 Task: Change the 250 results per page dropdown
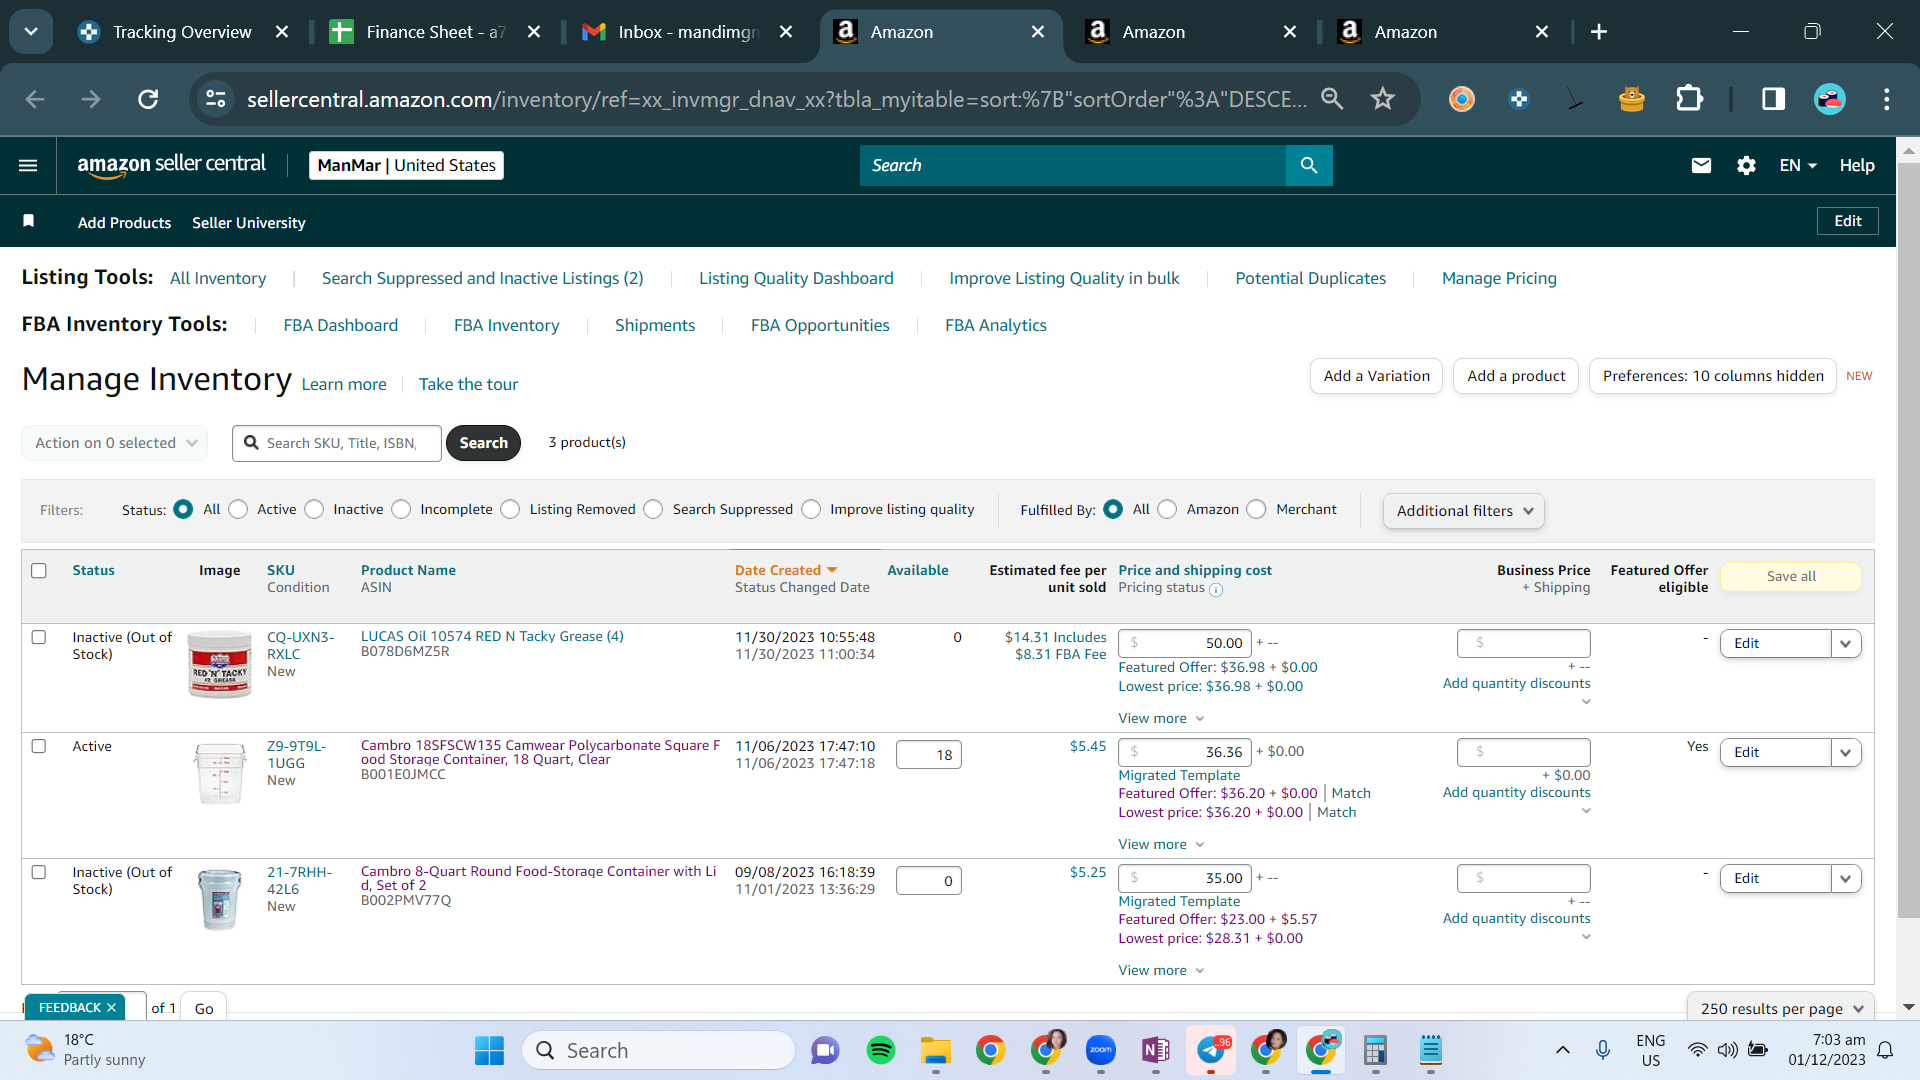pos(1780,1008)
